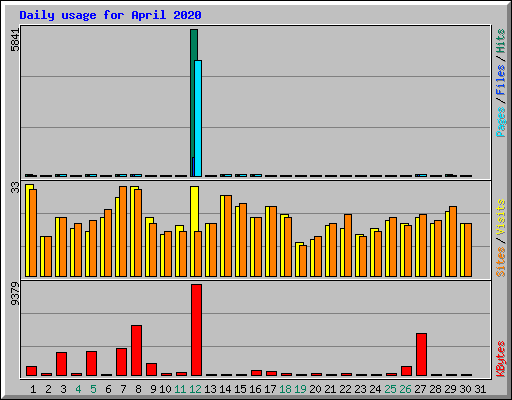The width and height of the screenshot is (512, 400).
Task: Select the orange visits bar for day 7
Action: (123, 231)
